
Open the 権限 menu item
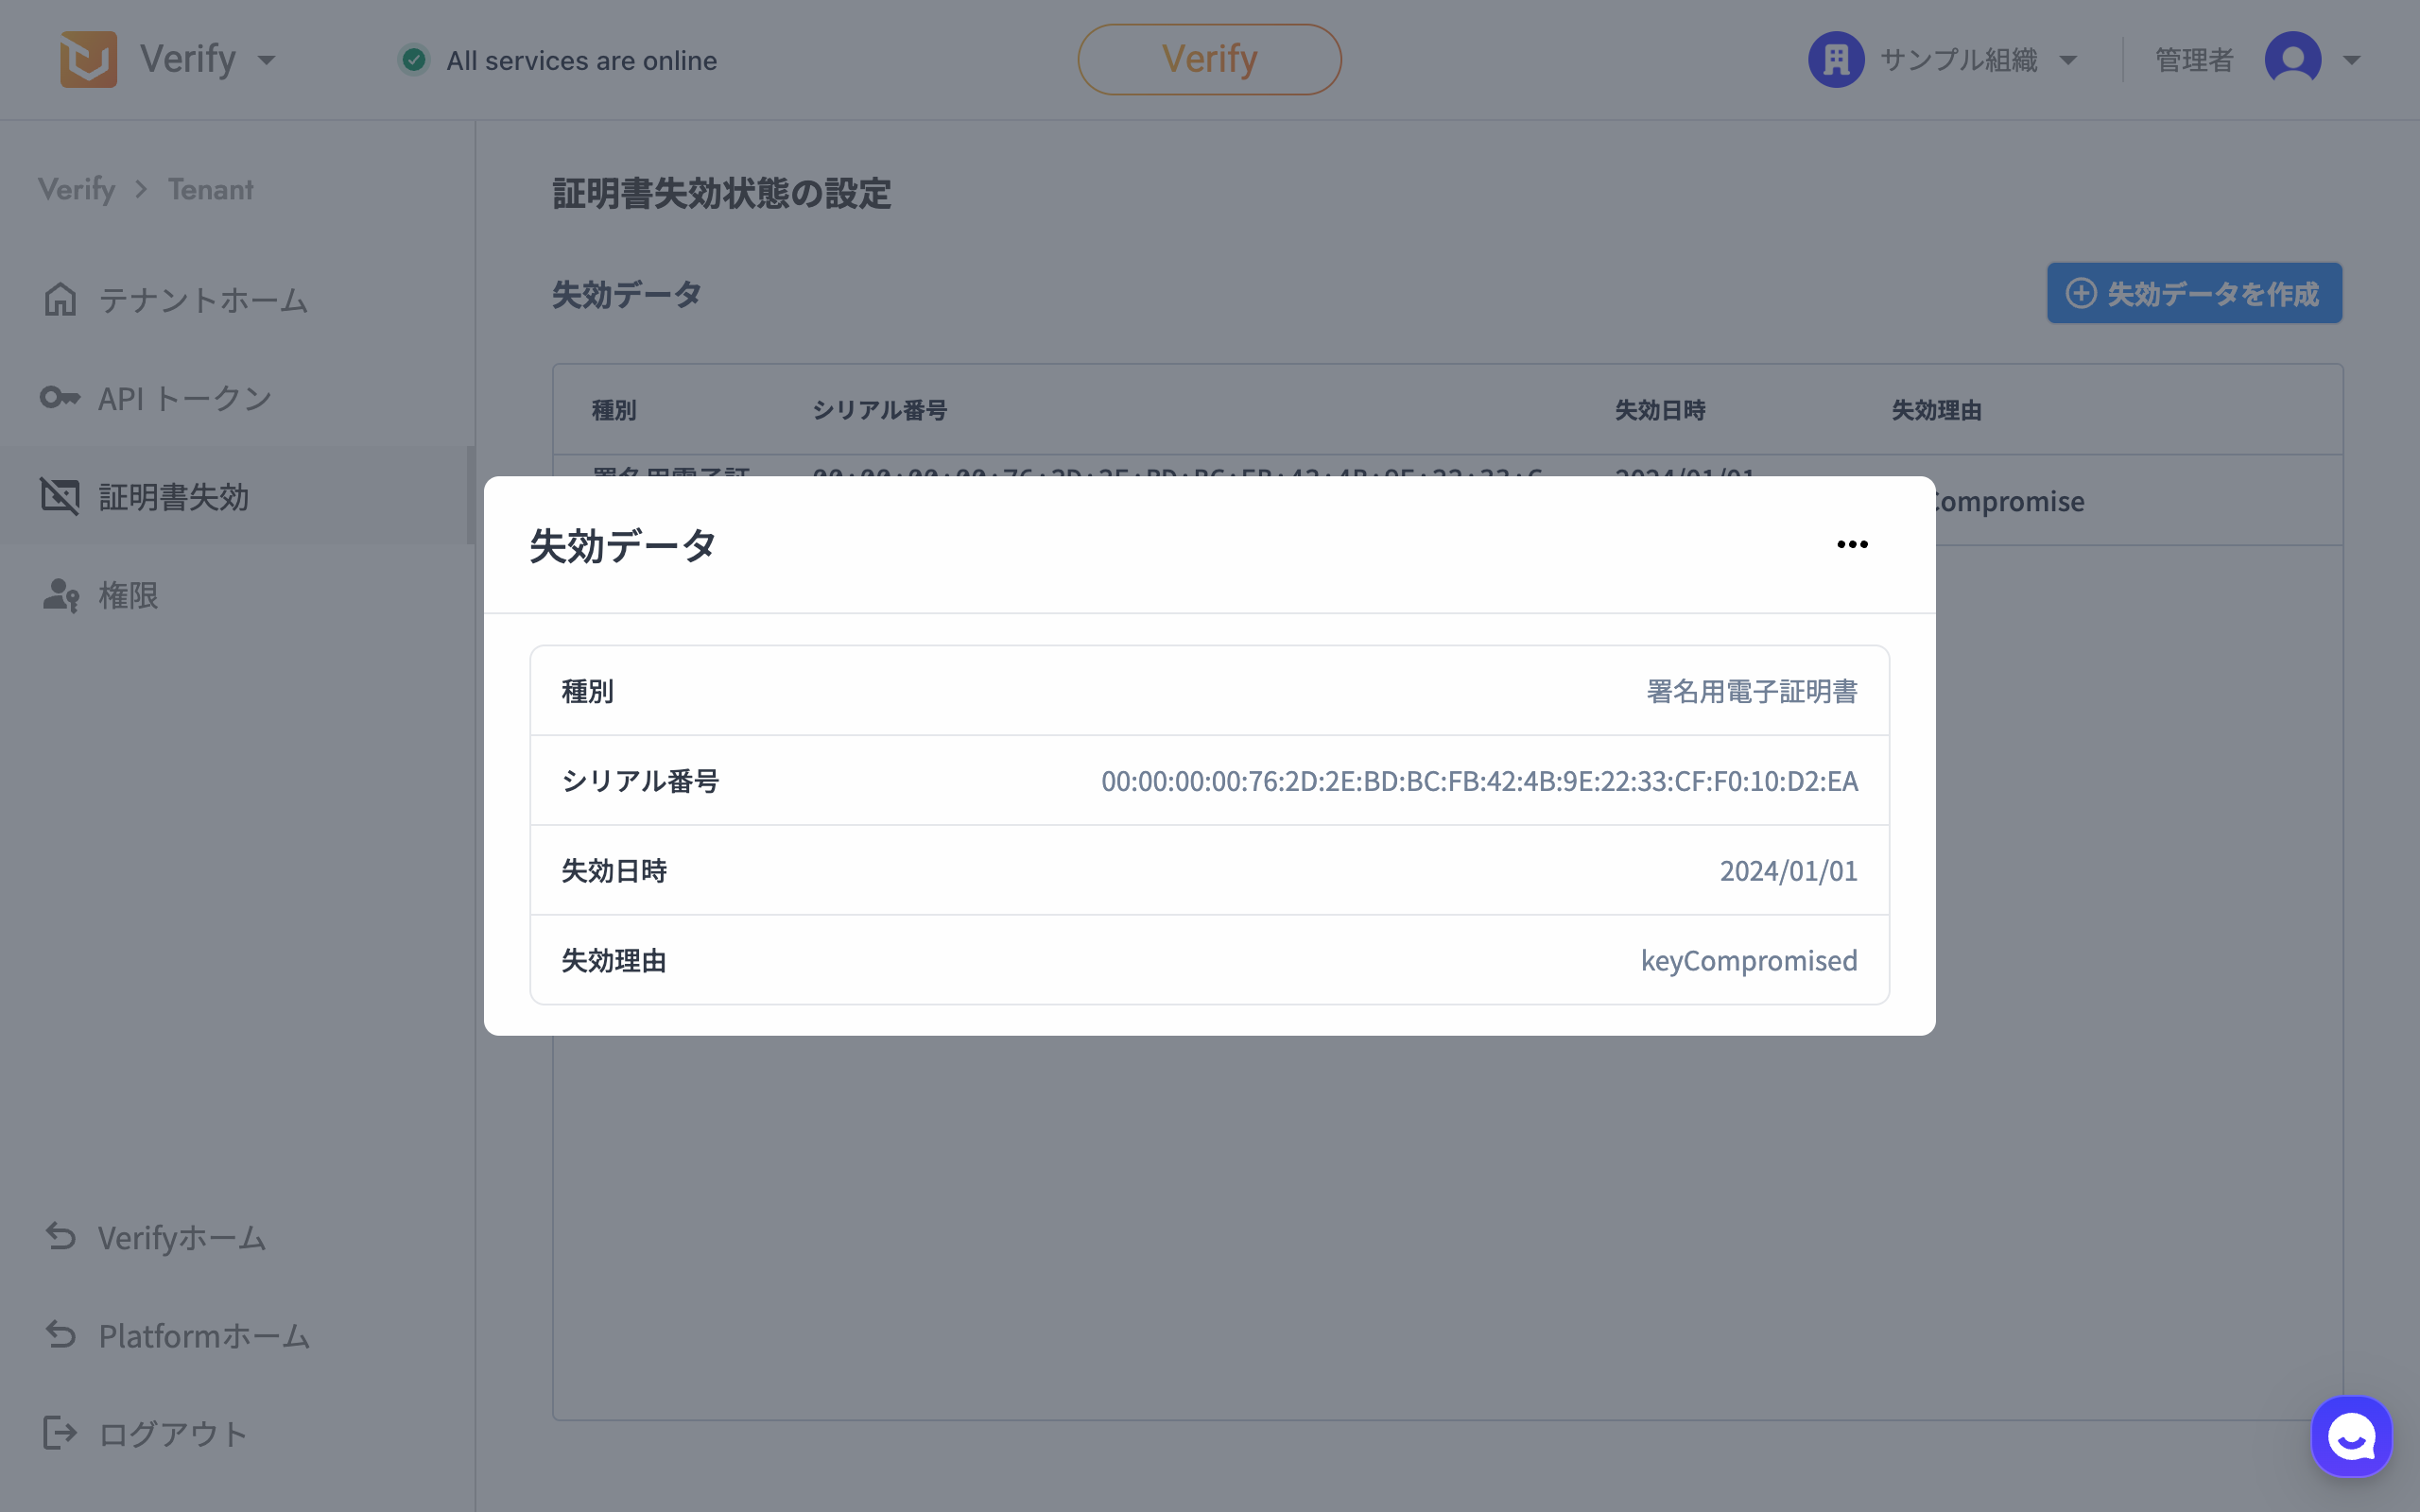128,595
